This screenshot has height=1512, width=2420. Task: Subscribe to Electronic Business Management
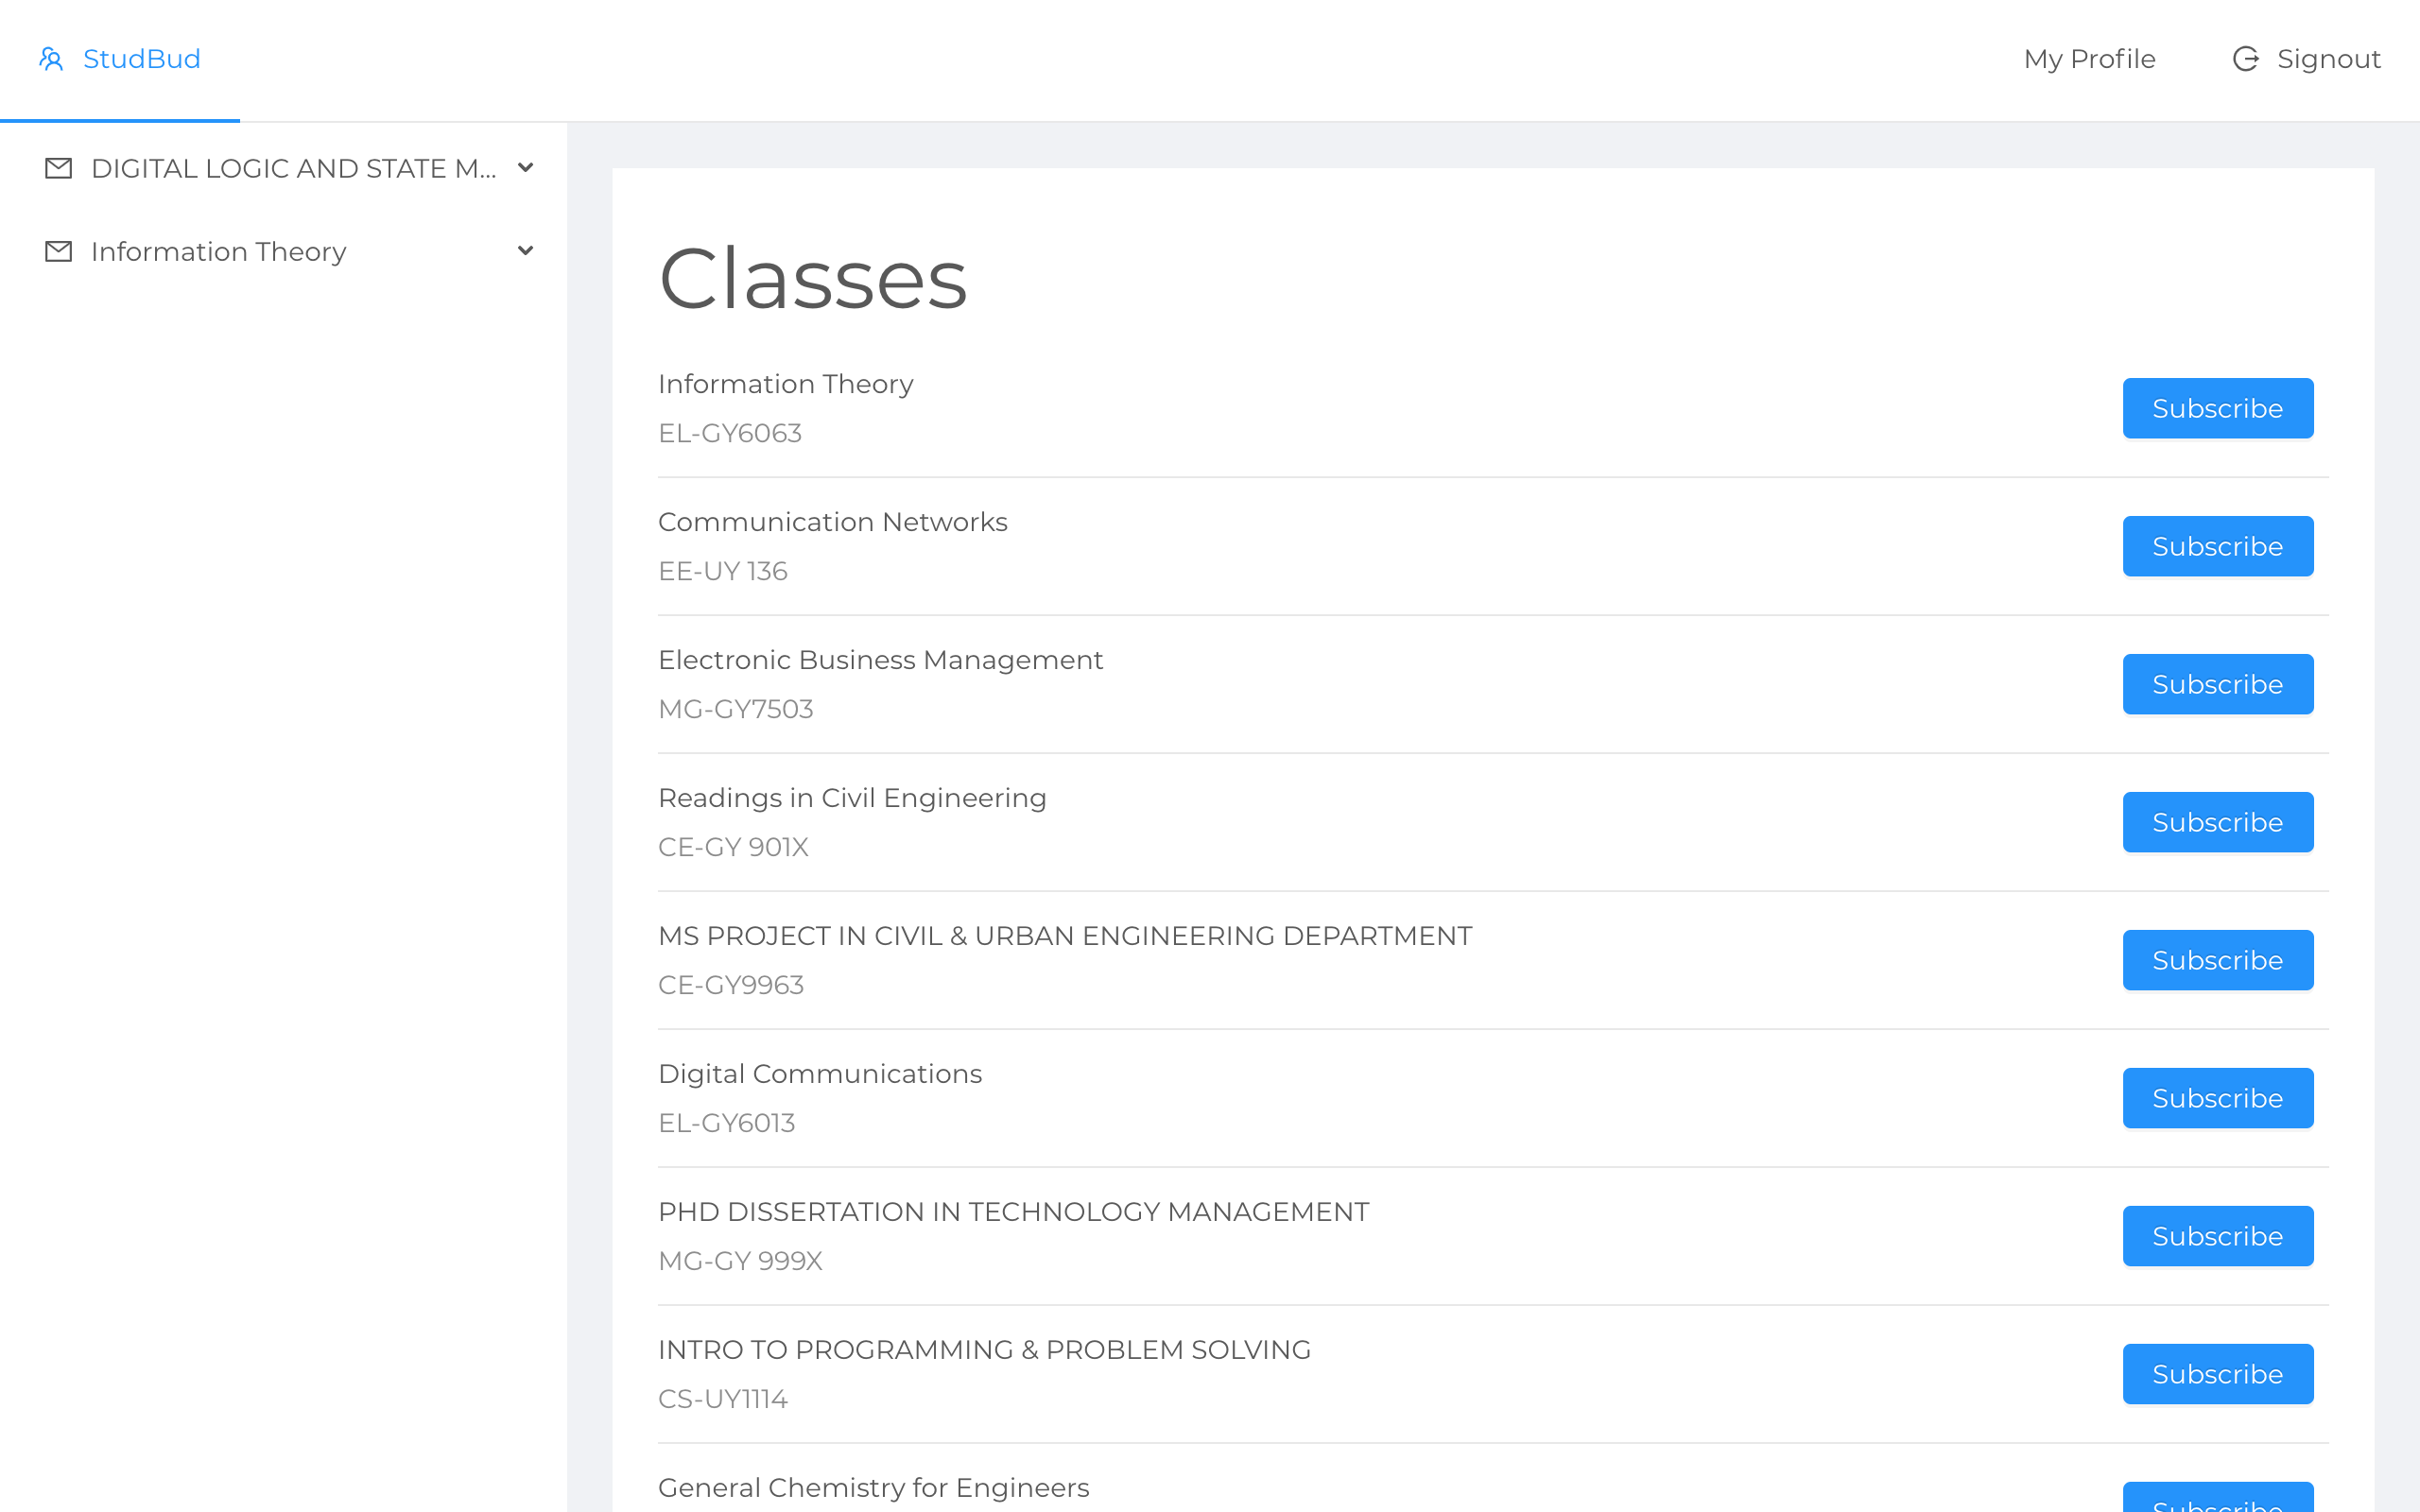(x=2217, y=684)
